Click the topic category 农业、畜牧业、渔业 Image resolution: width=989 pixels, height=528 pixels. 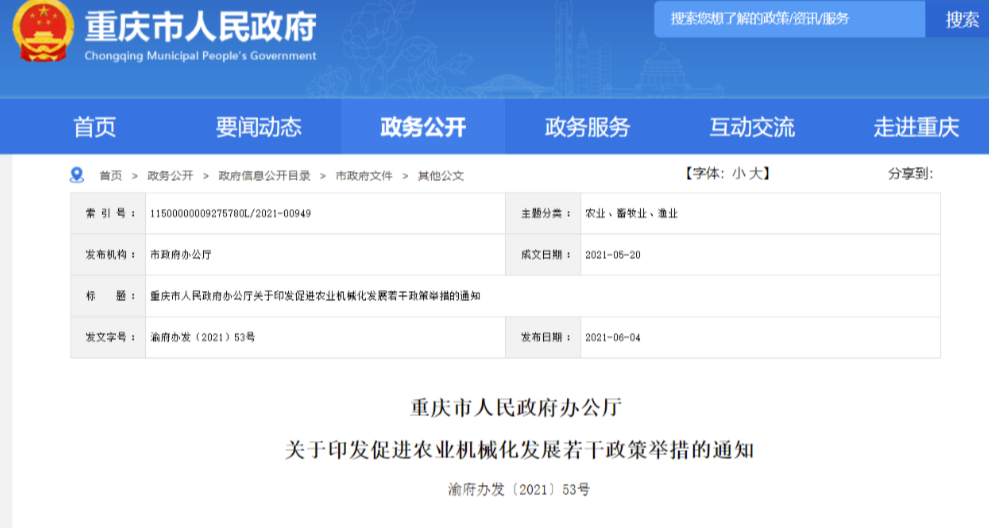[x=631, y=214]
